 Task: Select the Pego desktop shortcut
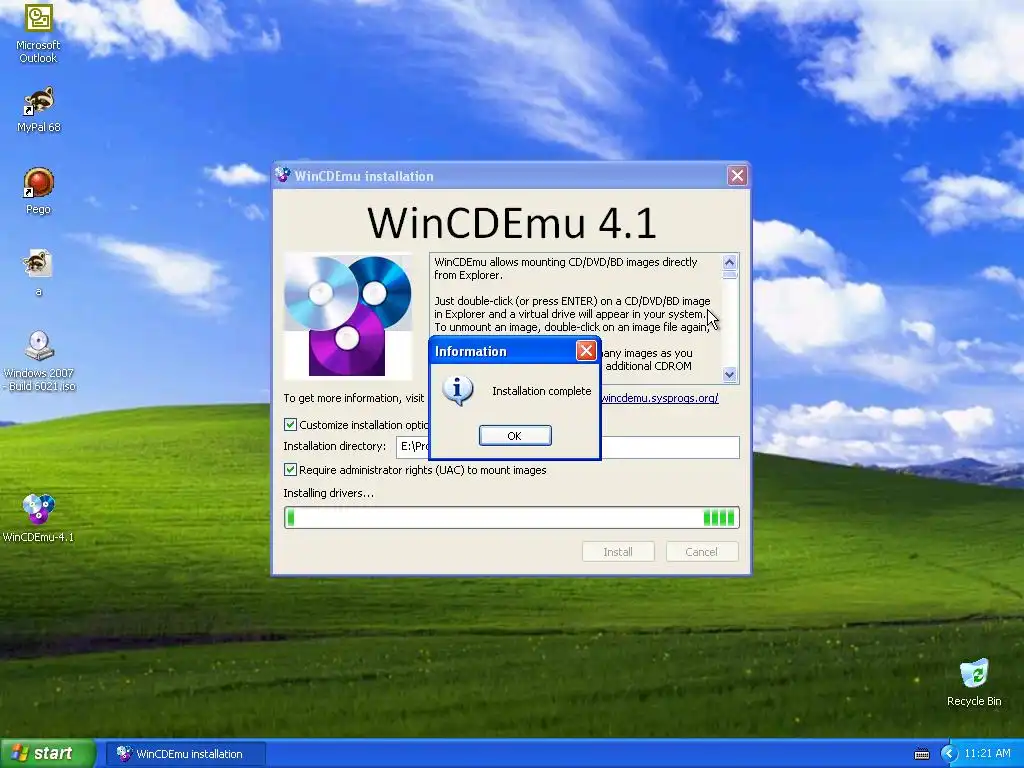[38, 191]
